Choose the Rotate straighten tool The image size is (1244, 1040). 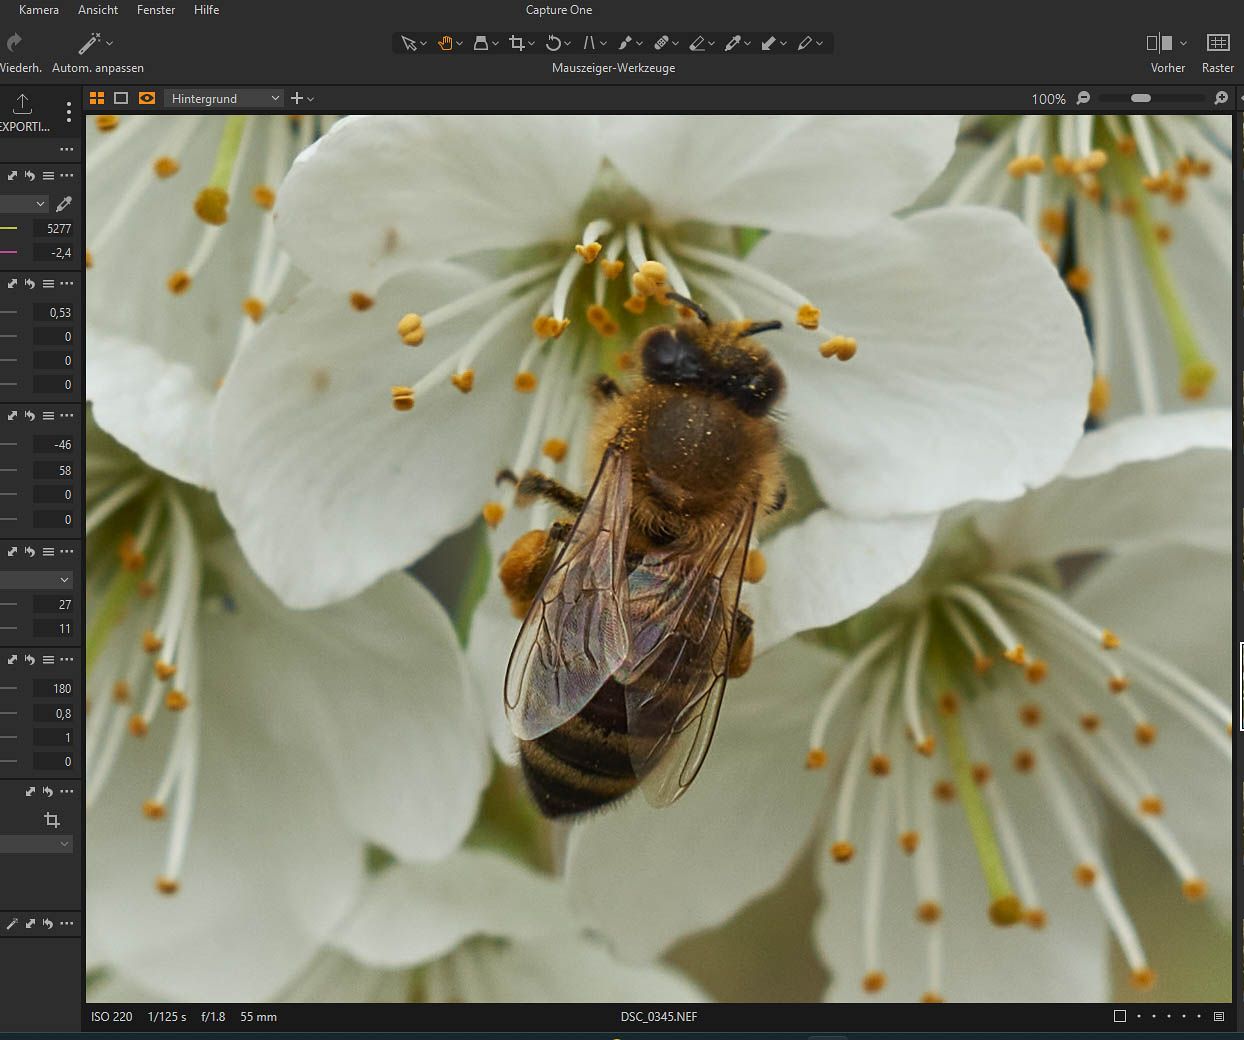click(x=553, y=43)
